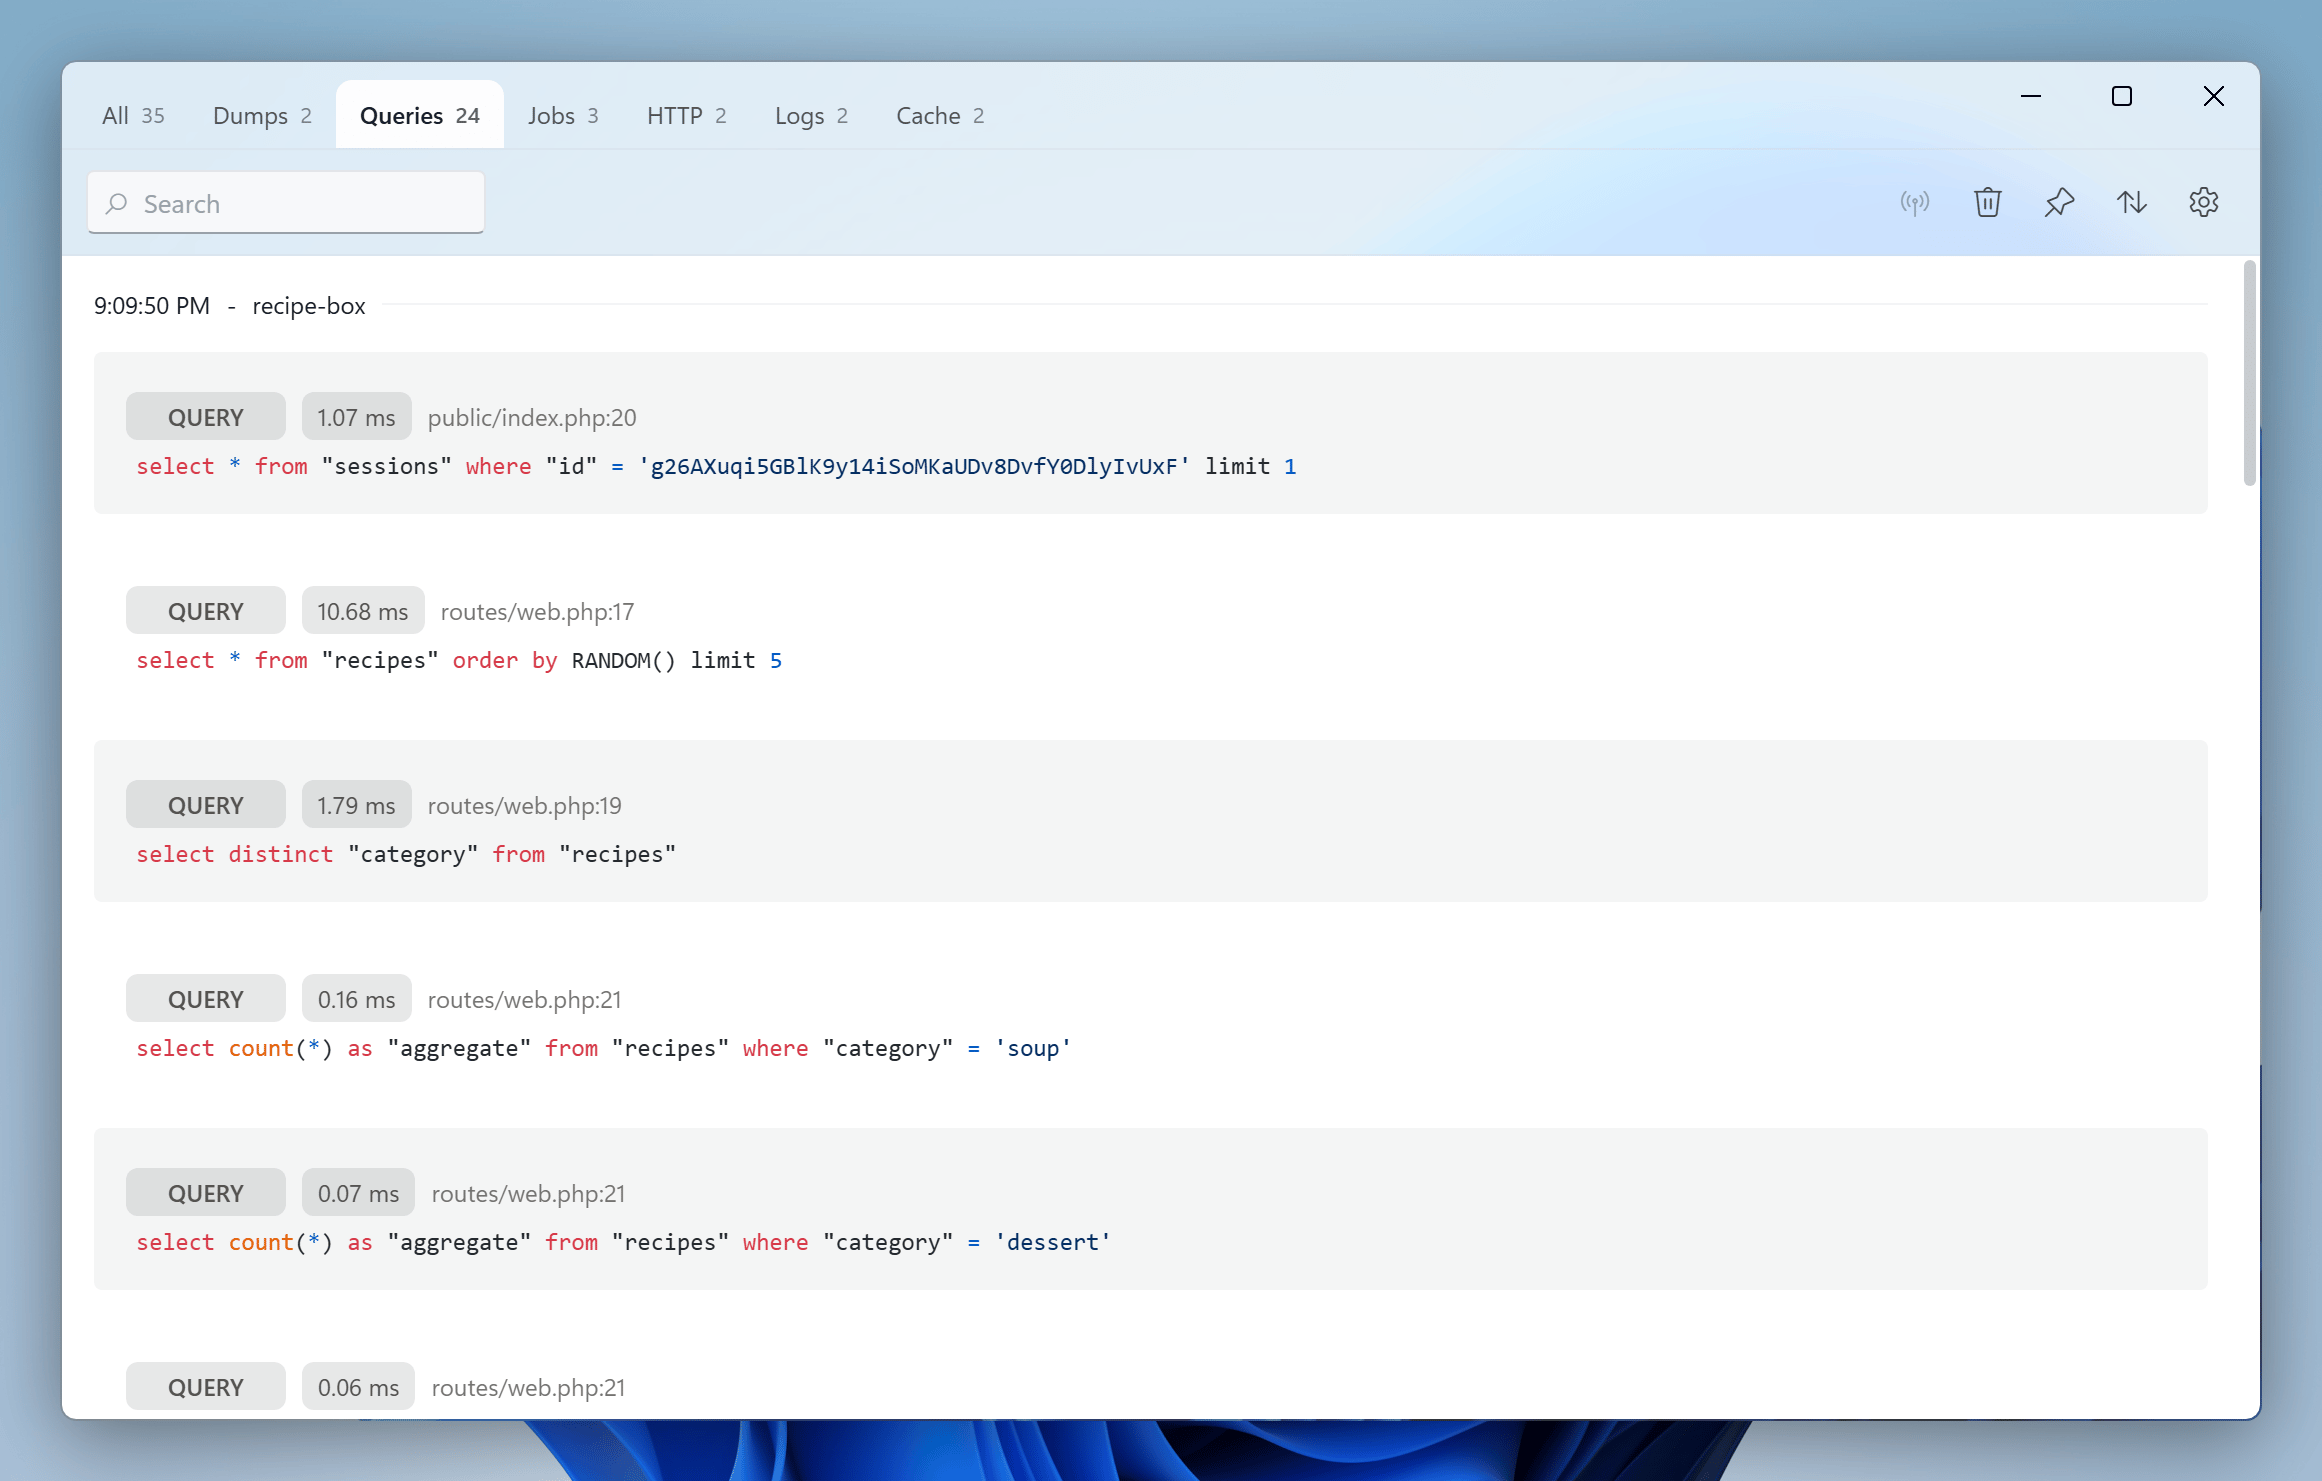The image size is (2322, 1481).
Task: Select the count query for 'soup'
Action: coord(603,1049)
